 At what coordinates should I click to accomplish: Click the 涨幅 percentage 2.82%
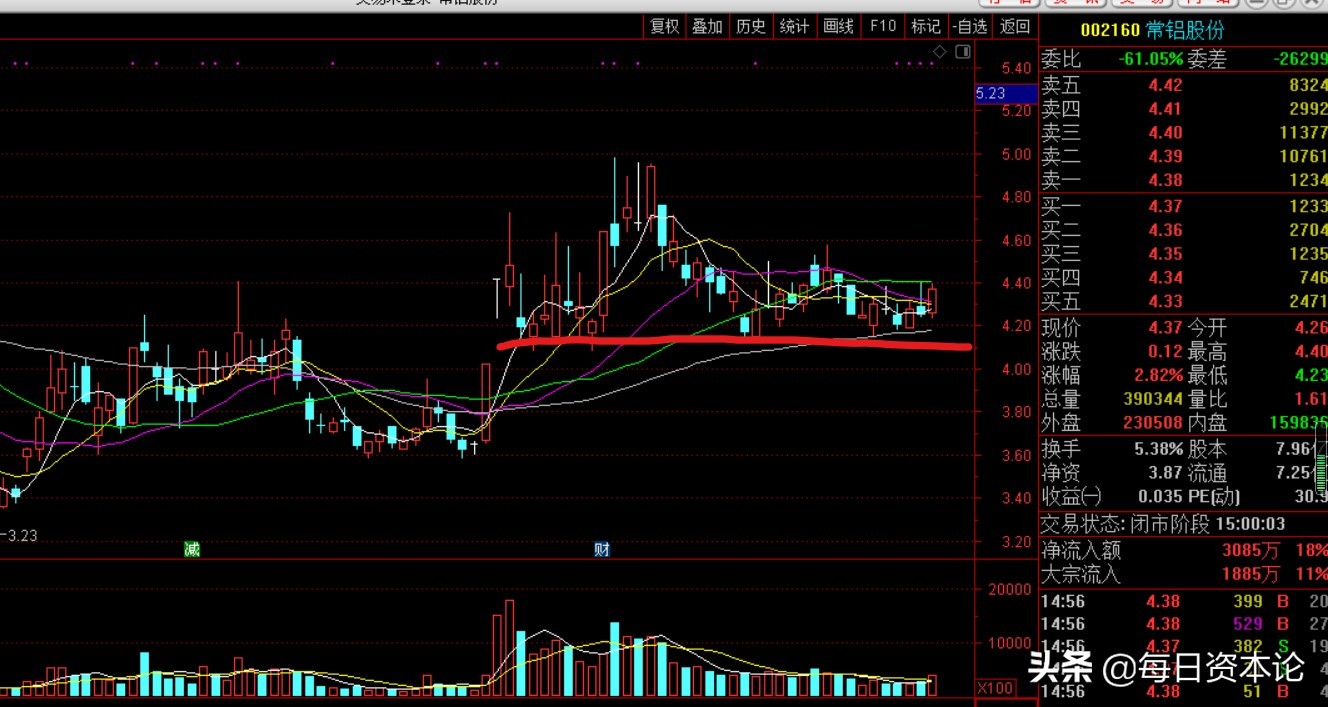(1159, 376)
